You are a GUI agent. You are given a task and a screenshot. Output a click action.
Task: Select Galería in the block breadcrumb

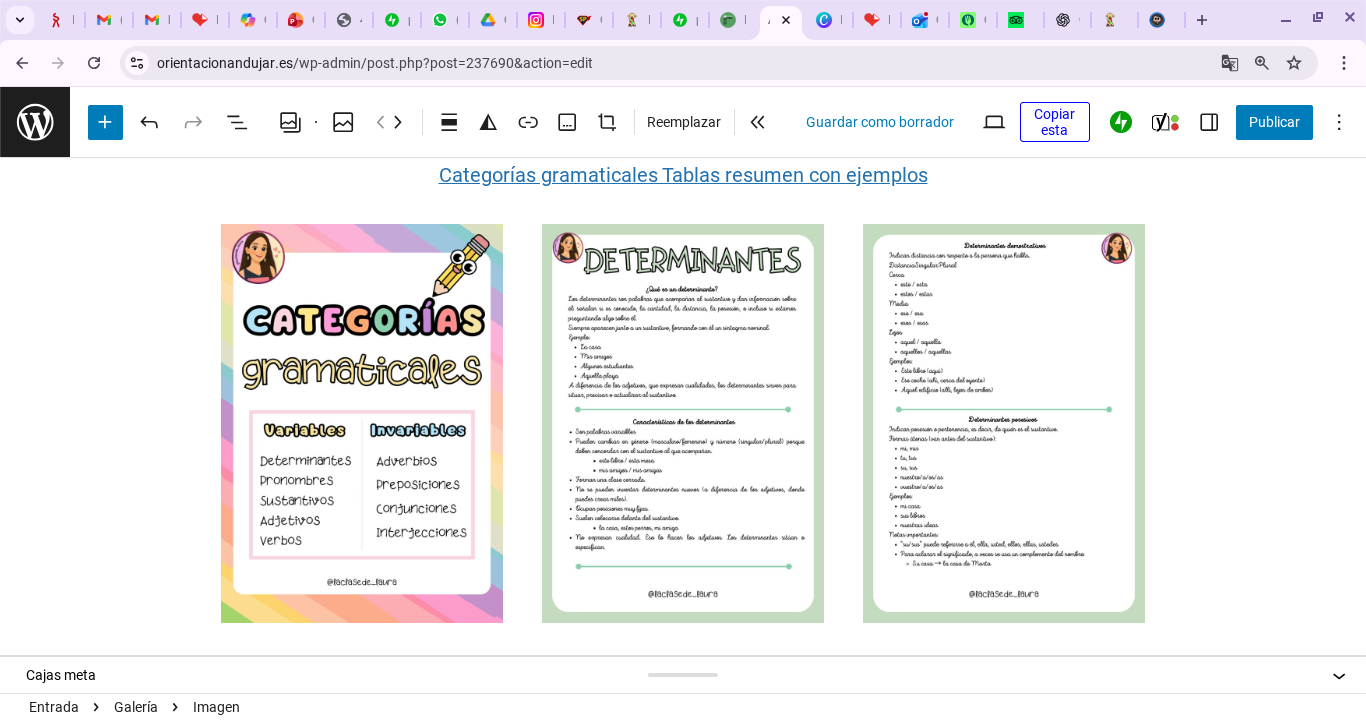pyautogui.click(x=136, y=707)
